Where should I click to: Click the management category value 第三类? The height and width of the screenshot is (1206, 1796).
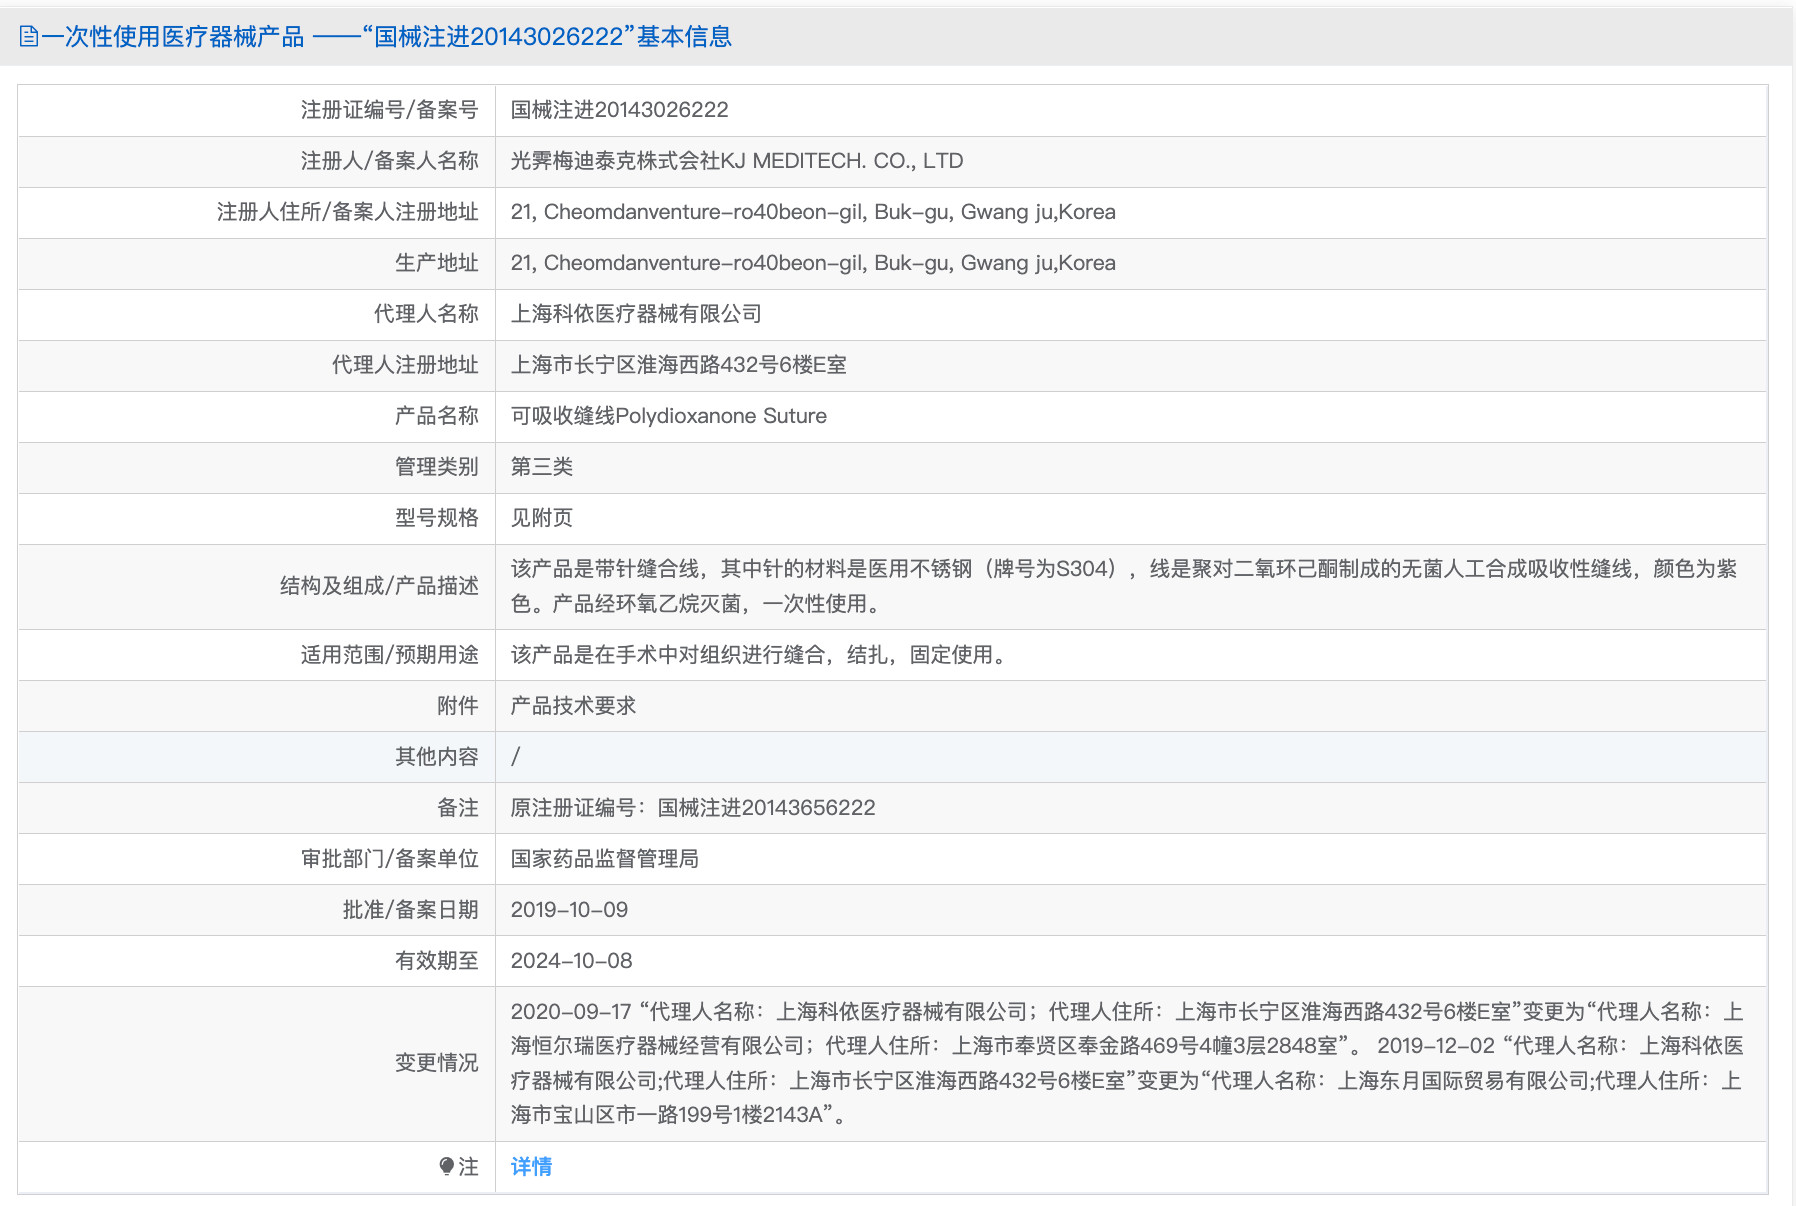pos(542,467)
